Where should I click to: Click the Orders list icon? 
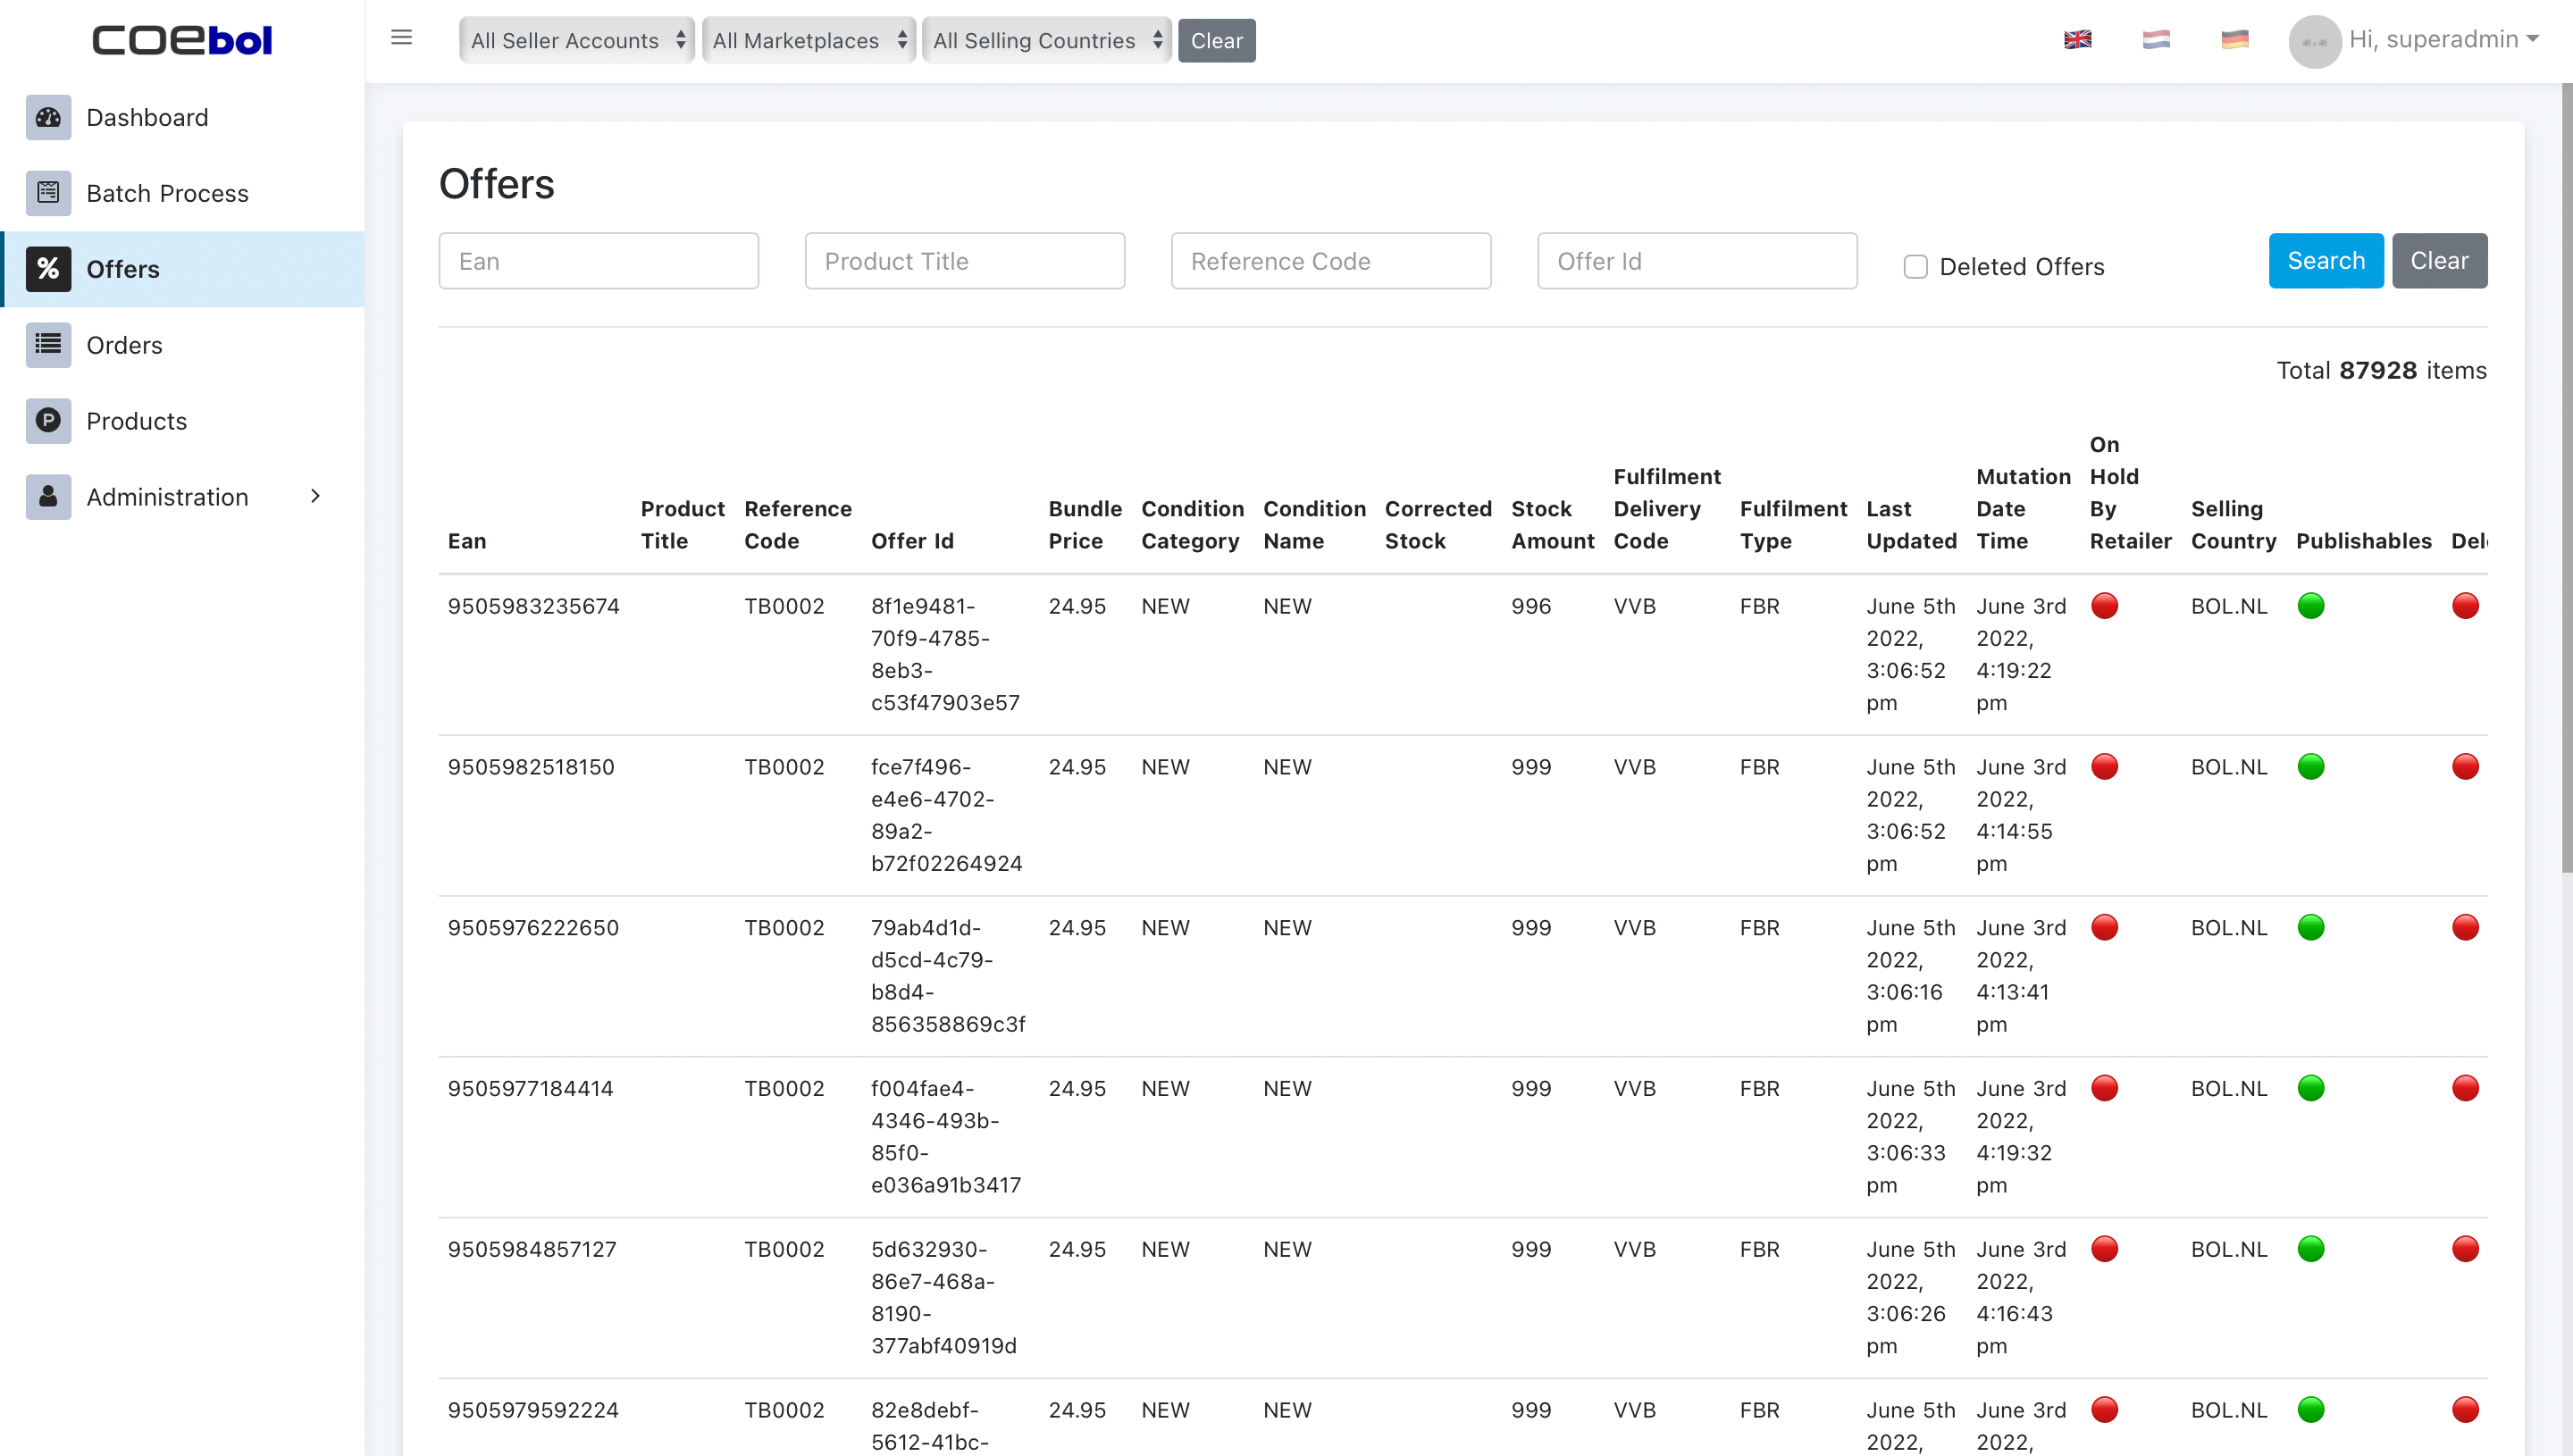[x=48, y=345]
